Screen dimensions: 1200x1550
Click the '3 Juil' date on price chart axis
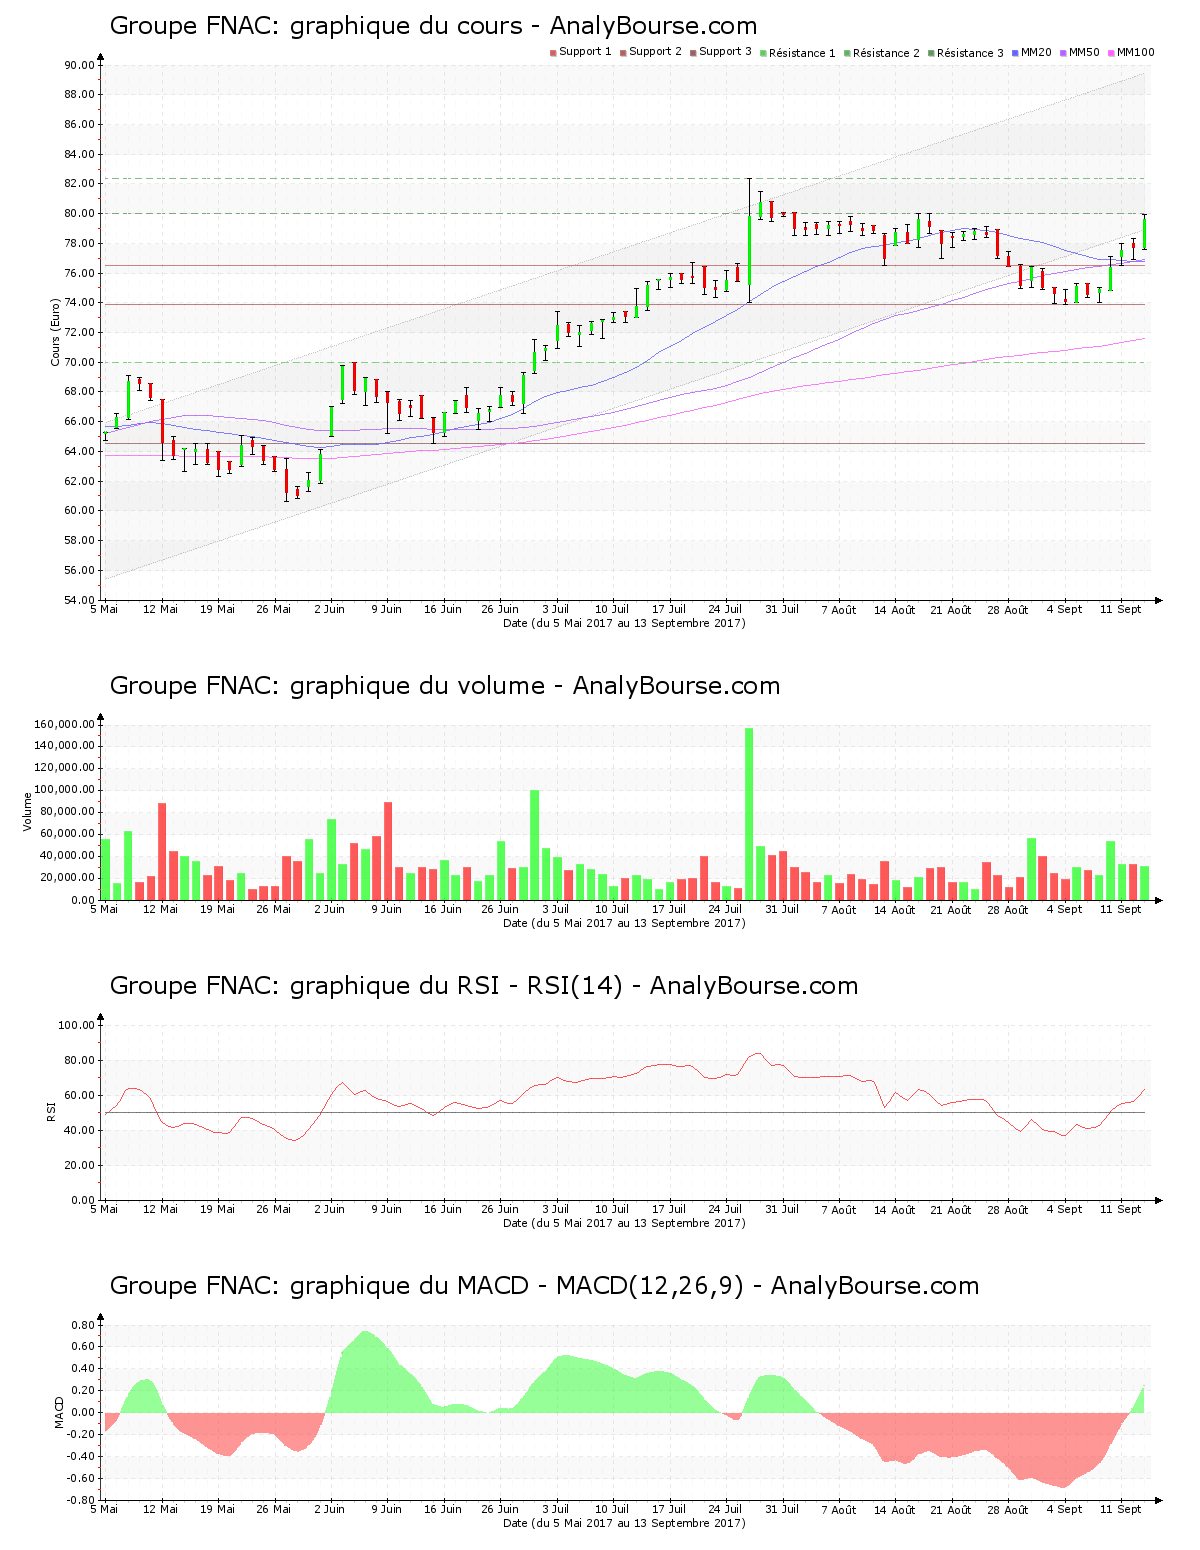(x=556, y=609)
